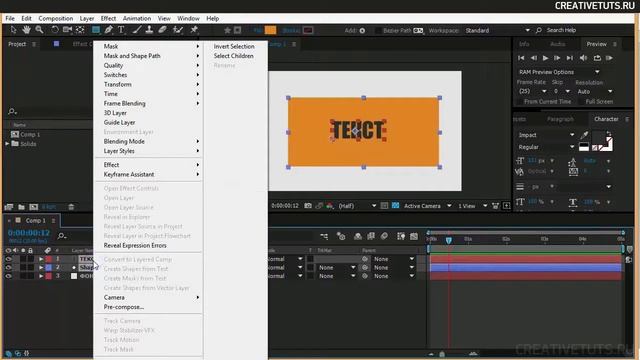The image size is (640, 360).
Task: Open layer 2 Parent None dropdown
Action: (393, 267)
